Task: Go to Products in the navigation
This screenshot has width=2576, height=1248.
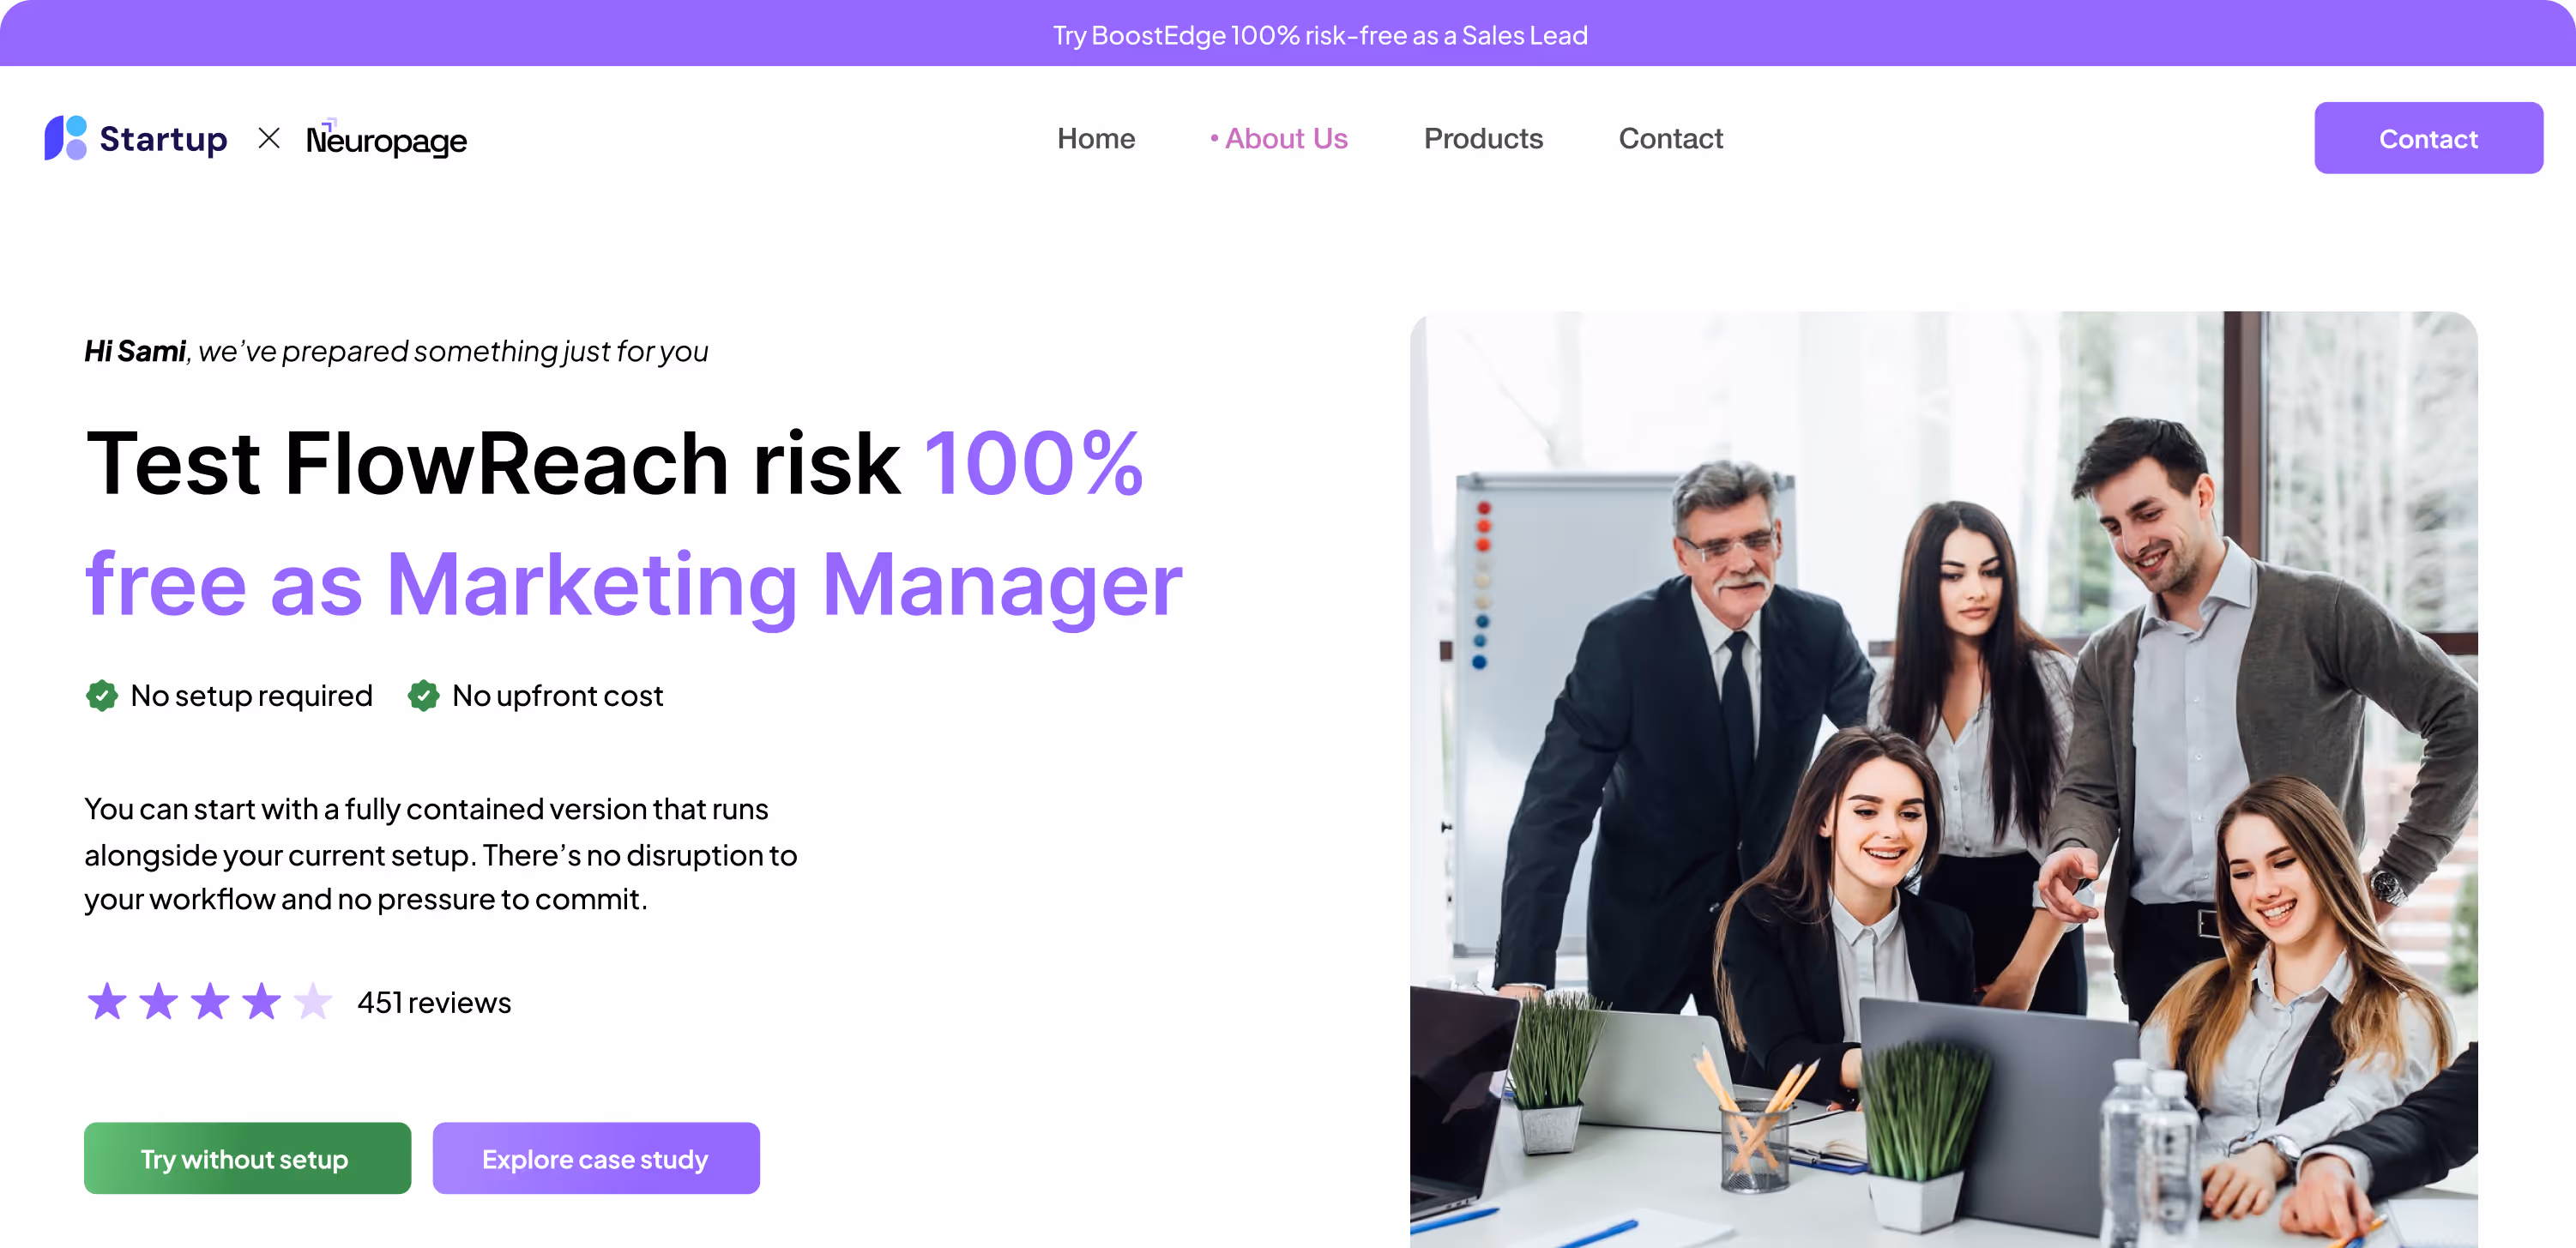Action: coord(1483,138)
